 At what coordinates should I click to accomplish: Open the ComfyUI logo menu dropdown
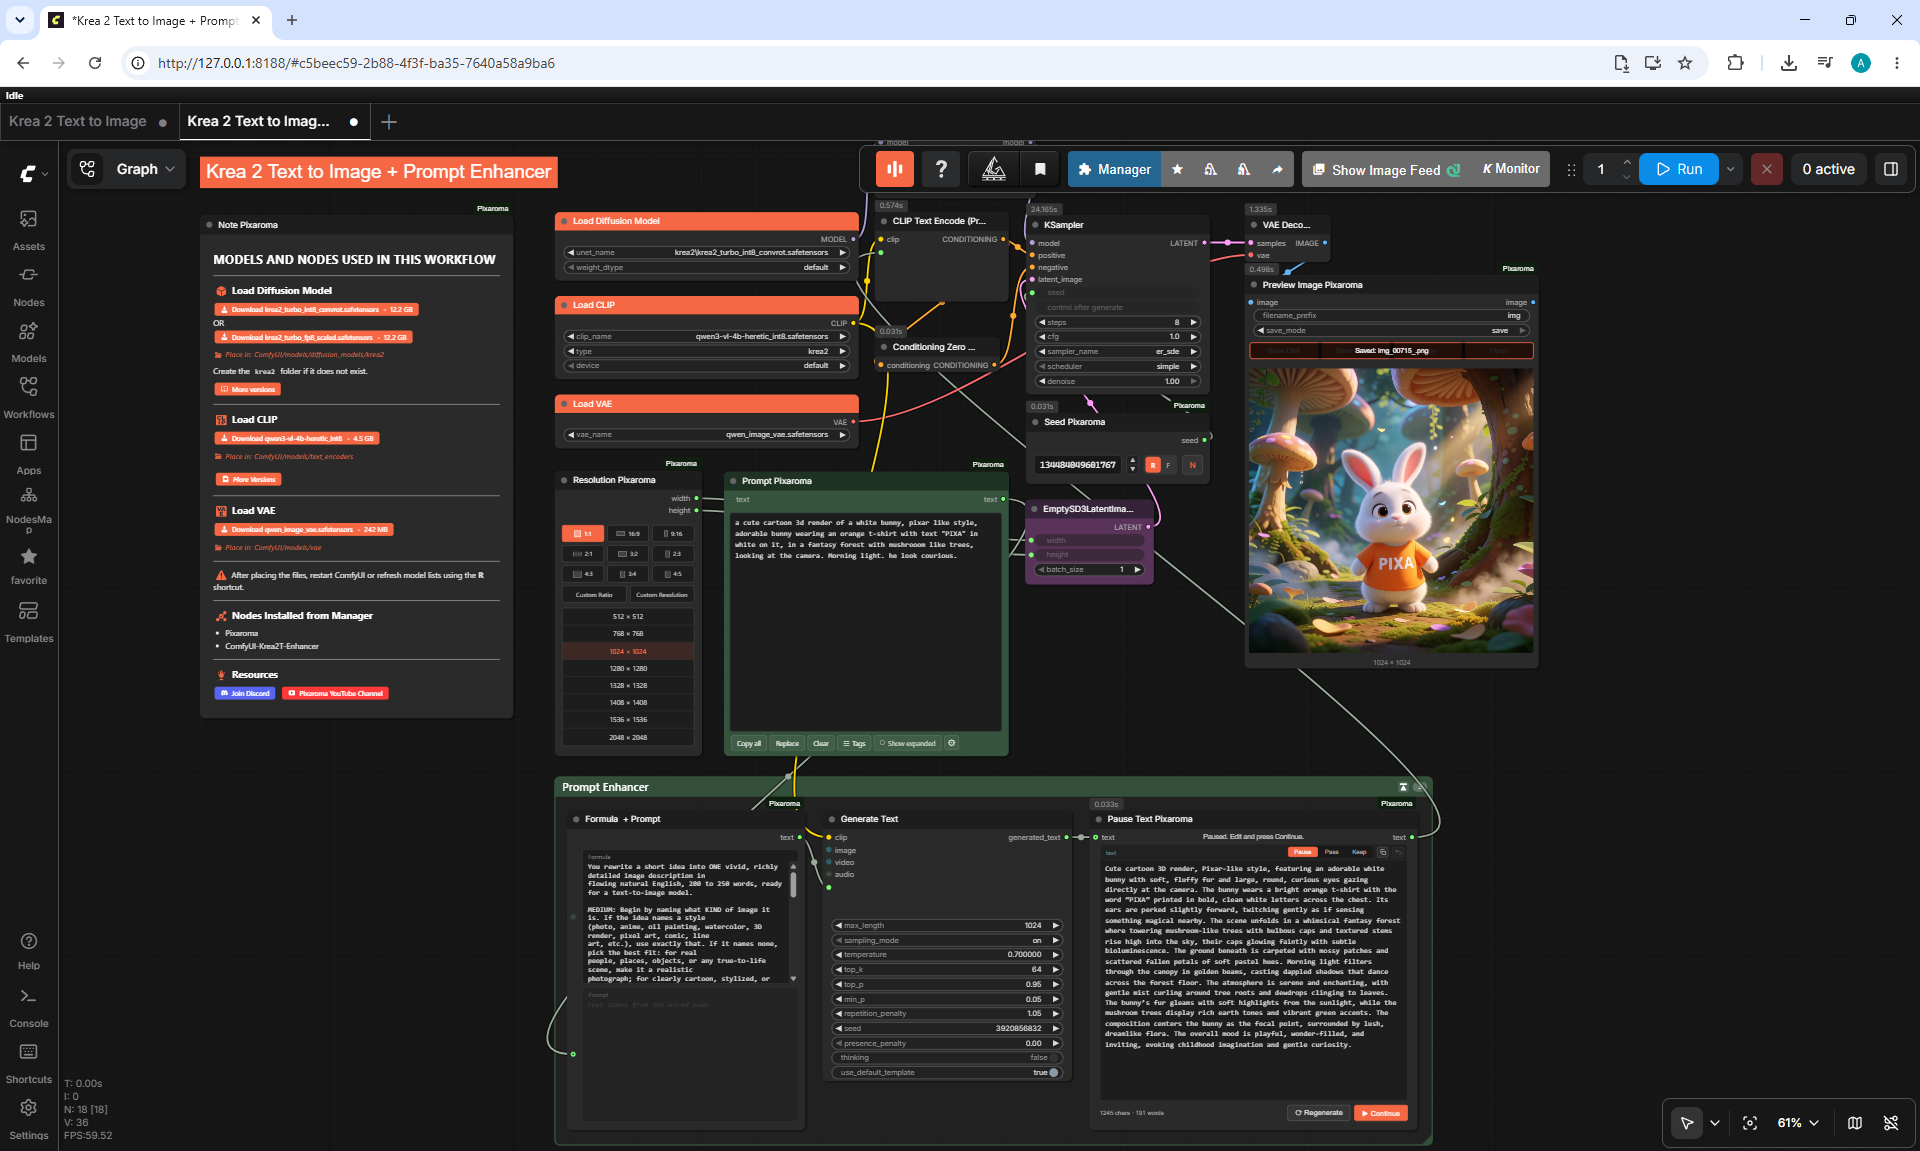point(33,173)
